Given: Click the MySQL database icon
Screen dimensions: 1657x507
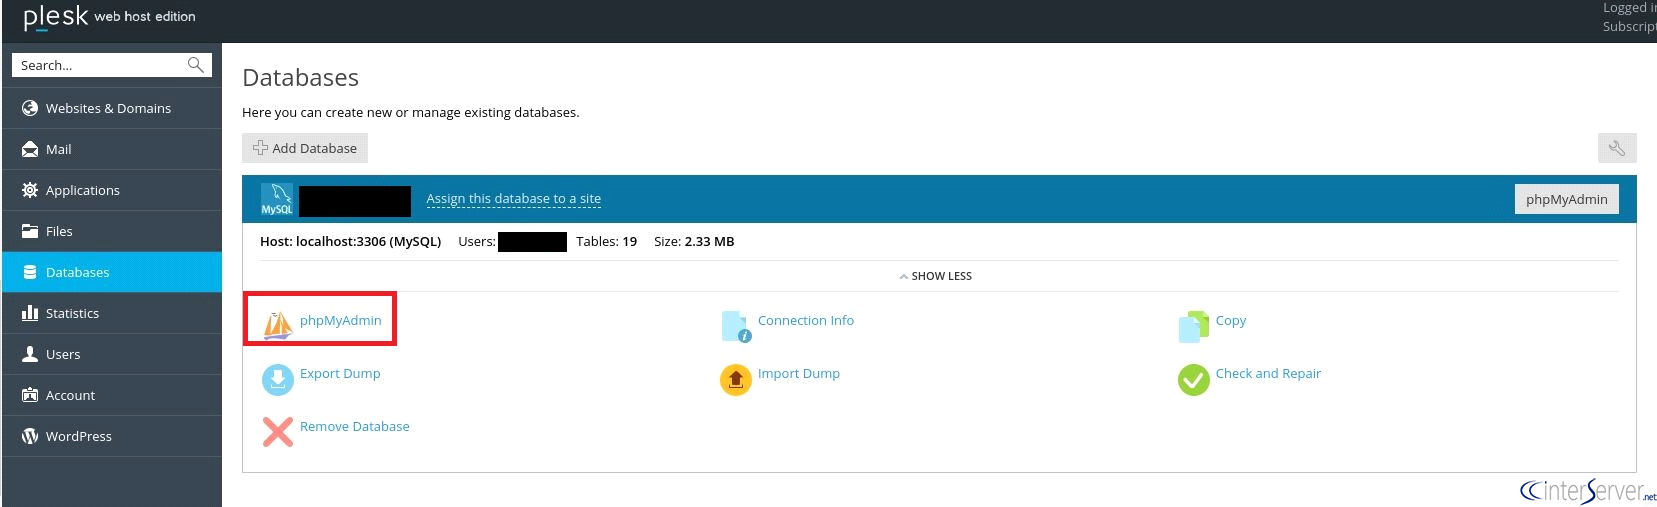Looking at the screenshot, I should point(277,199).
